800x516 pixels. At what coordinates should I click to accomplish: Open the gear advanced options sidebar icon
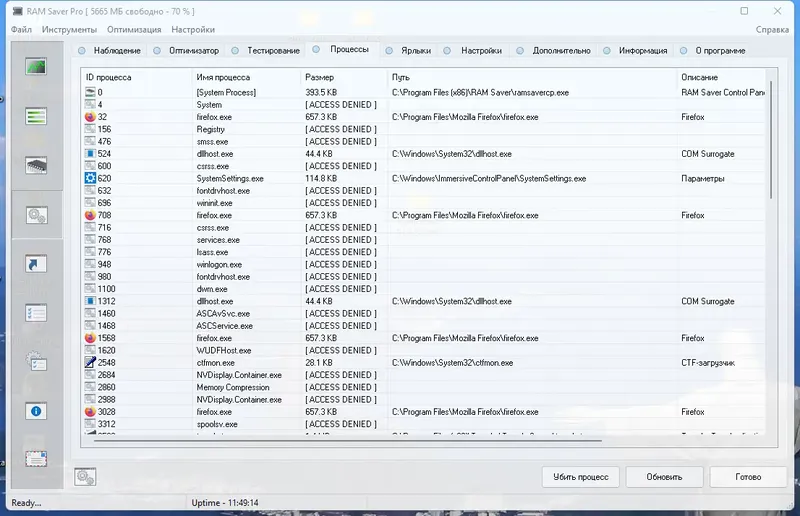coord(36,362)
